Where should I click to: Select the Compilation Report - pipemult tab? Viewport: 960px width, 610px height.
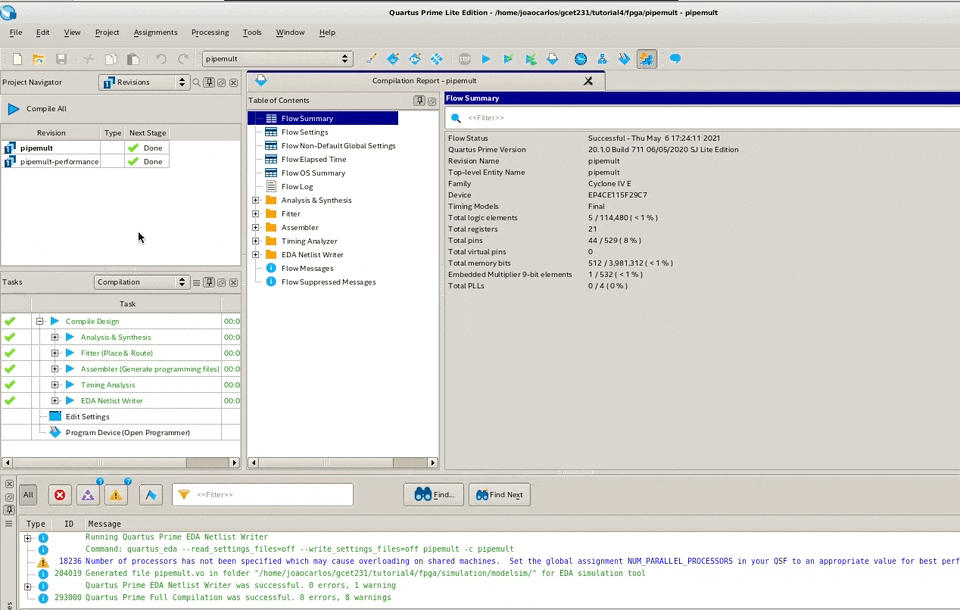tap(424, 81)
